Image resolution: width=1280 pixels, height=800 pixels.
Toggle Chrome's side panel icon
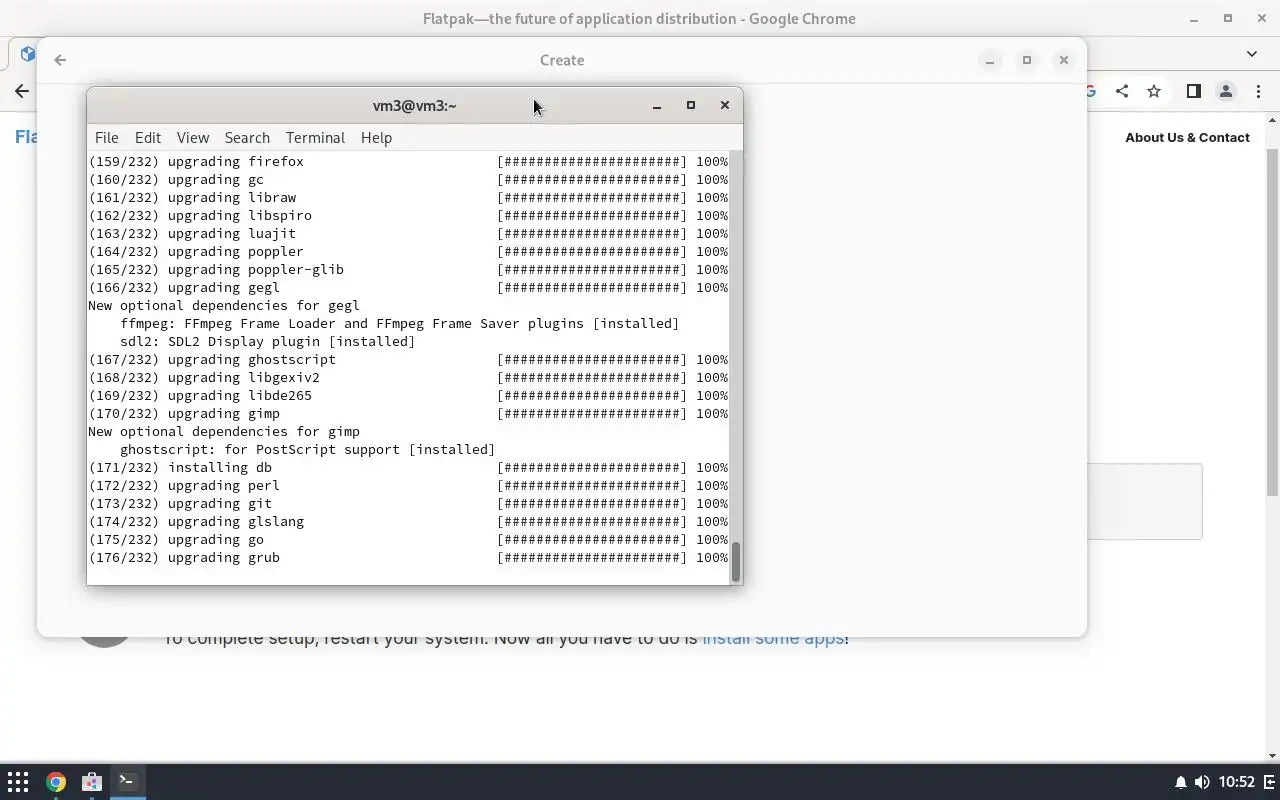(x=1193, y=91)
